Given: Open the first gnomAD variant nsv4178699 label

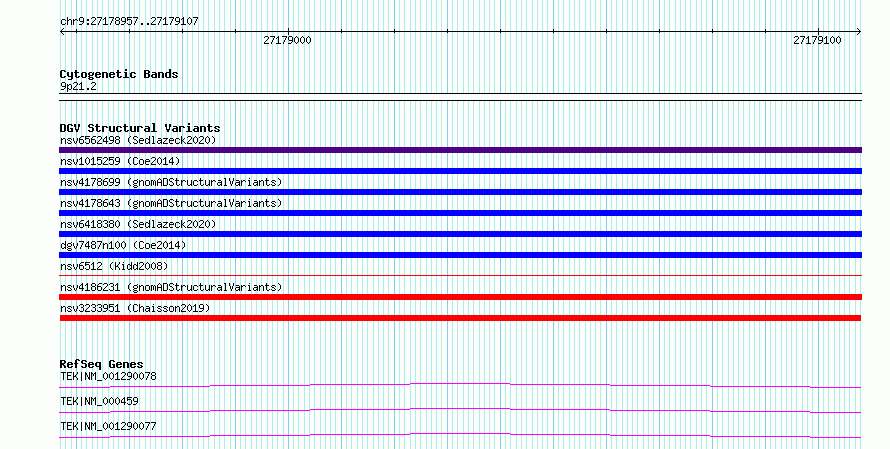Looking at the screenshot, I should 171,182.
